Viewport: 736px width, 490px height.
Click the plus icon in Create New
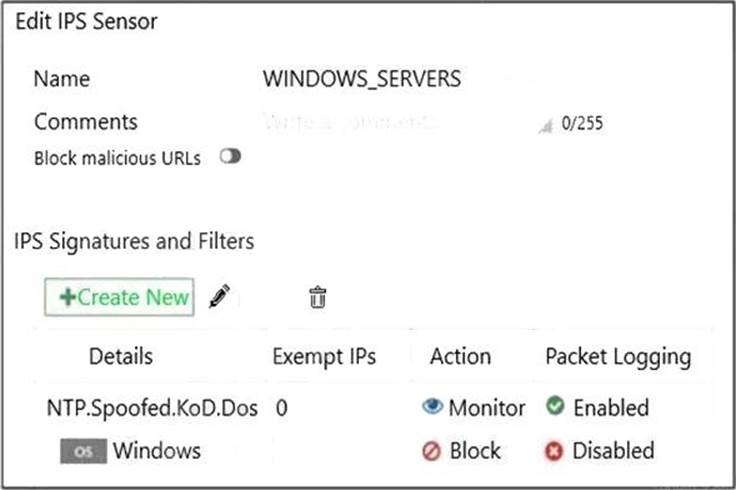click(x=69, y=297)
